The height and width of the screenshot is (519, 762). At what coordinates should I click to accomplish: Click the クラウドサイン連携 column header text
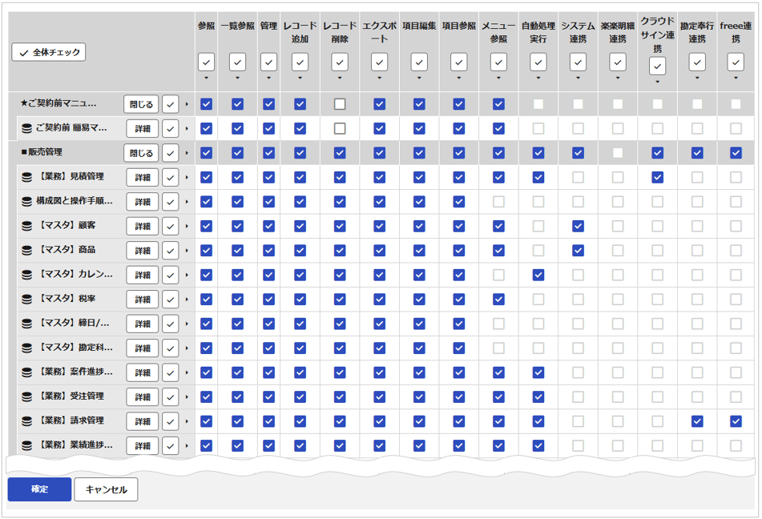tap(658, 35)
